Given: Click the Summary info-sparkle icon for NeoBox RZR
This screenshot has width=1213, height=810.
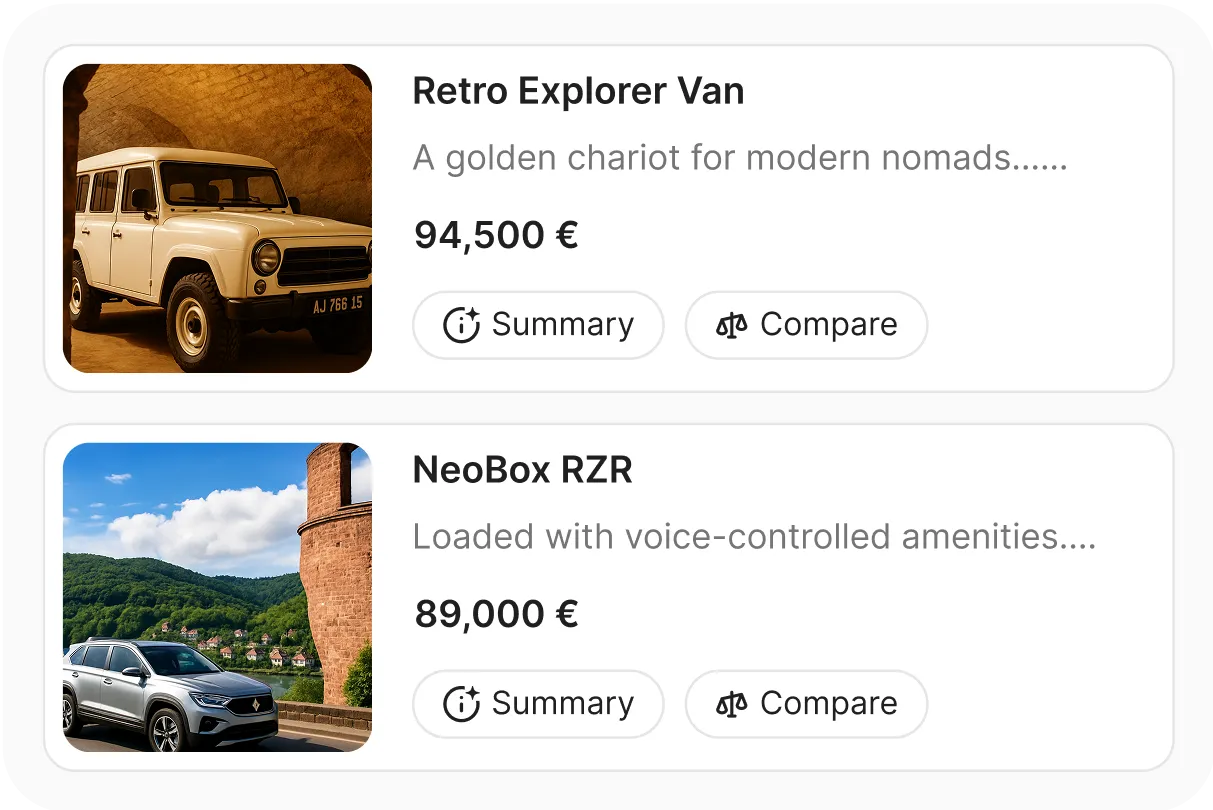Looking at the screenshot, I should click(461, 704).
